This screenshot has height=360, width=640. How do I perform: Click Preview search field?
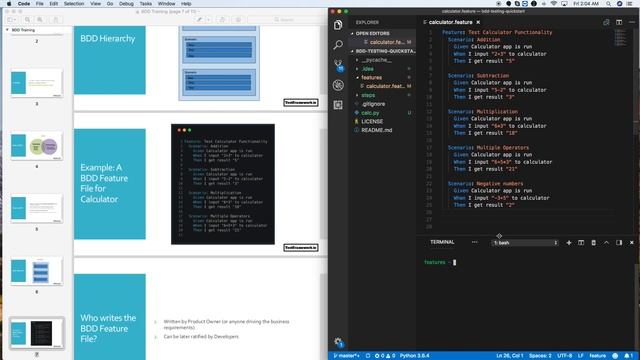(x=284, y=20)
